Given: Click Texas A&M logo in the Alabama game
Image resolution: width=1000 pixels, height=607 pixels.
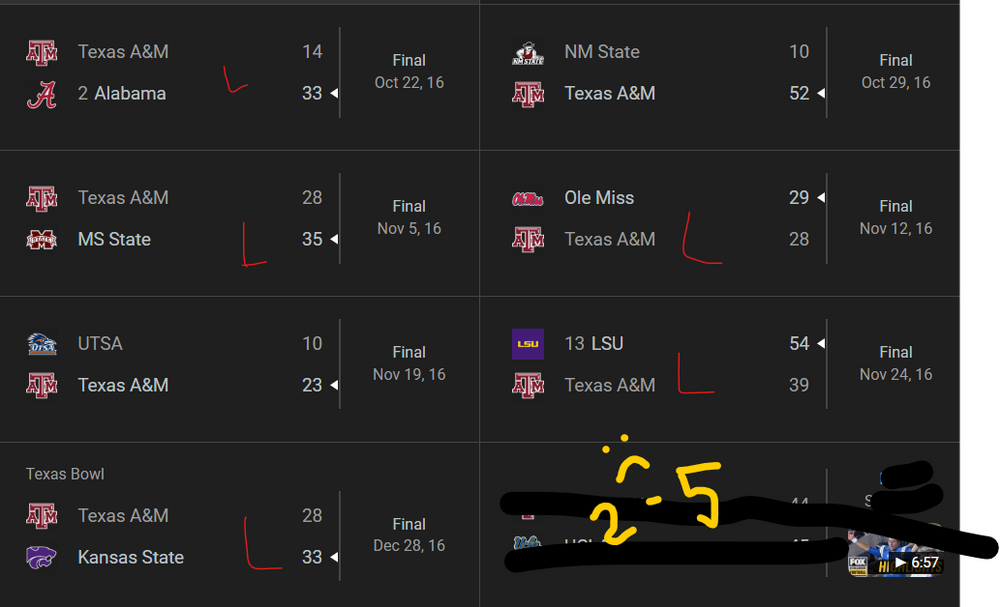Looking at the screenshot, I should pyautogui.click(x=42, y=52).
